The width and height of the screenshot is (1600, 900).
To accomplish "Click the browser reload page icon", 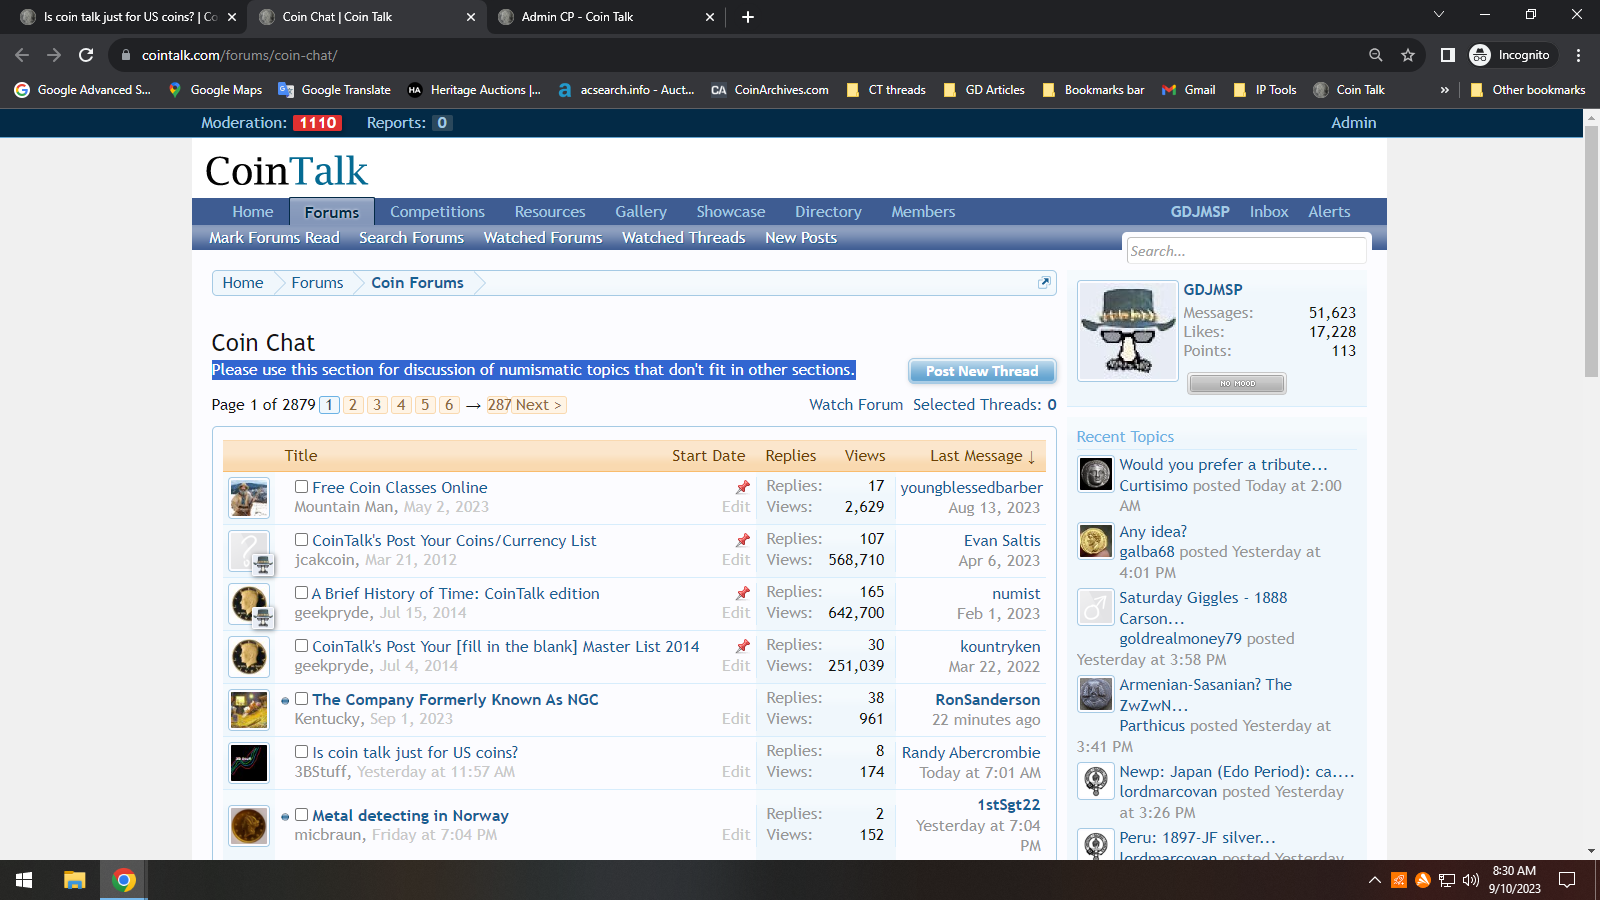I will click(x=86, y=55).
